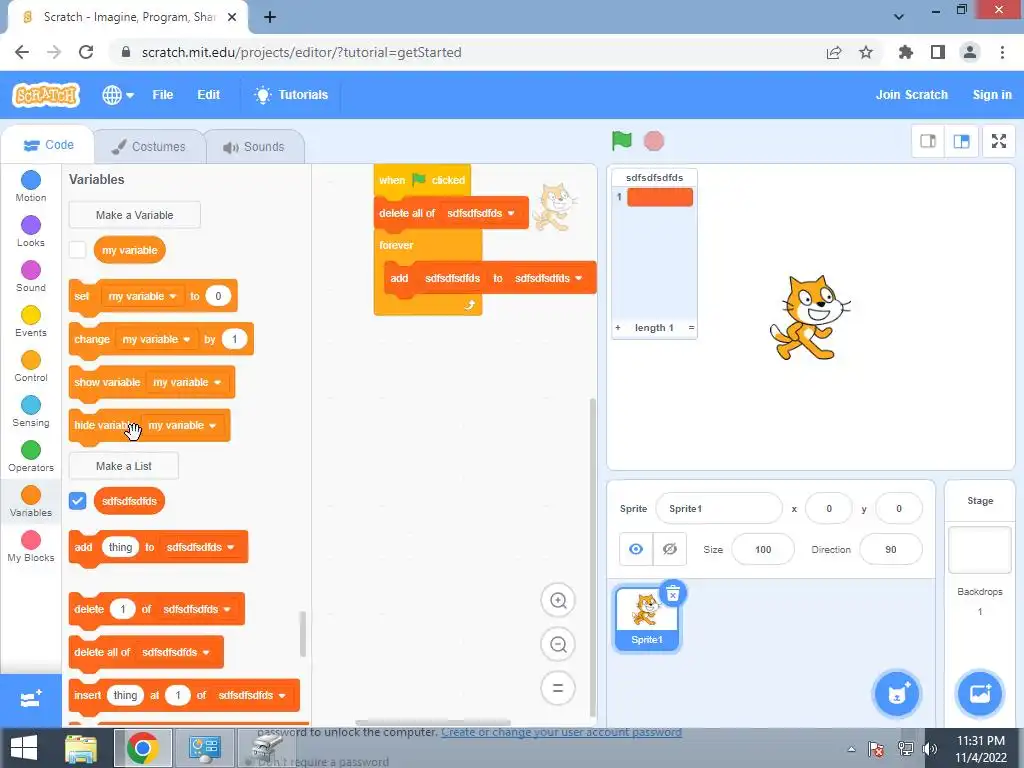Enter full screen stage mode
This screenshot has width=1024, height=768.
pos(999,141)
